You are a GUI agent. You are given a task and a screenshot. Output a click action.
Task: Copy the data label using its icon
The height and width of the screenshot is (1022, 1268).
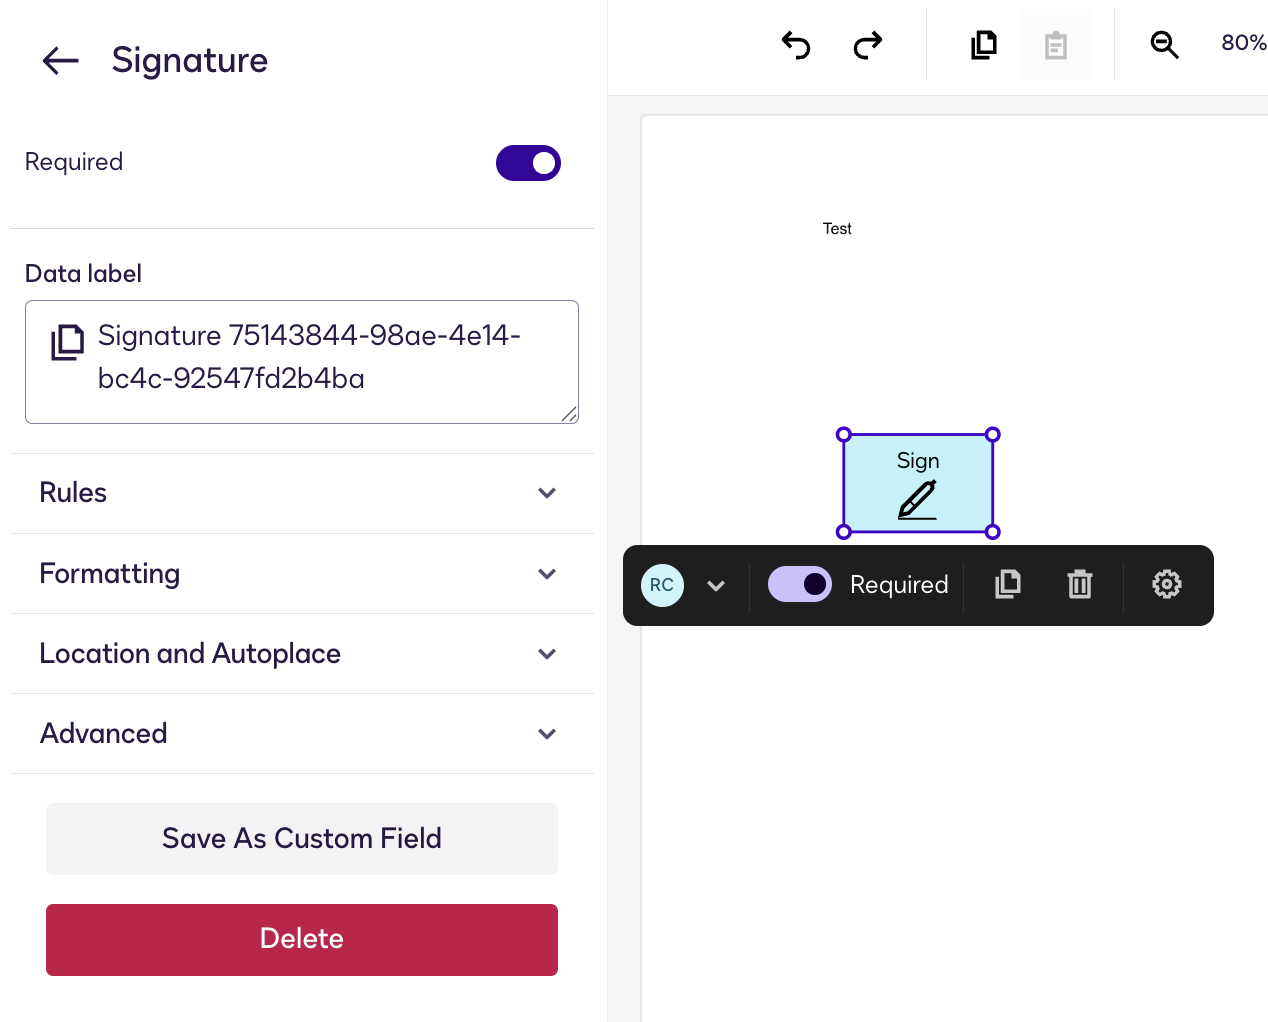[68, 342]
